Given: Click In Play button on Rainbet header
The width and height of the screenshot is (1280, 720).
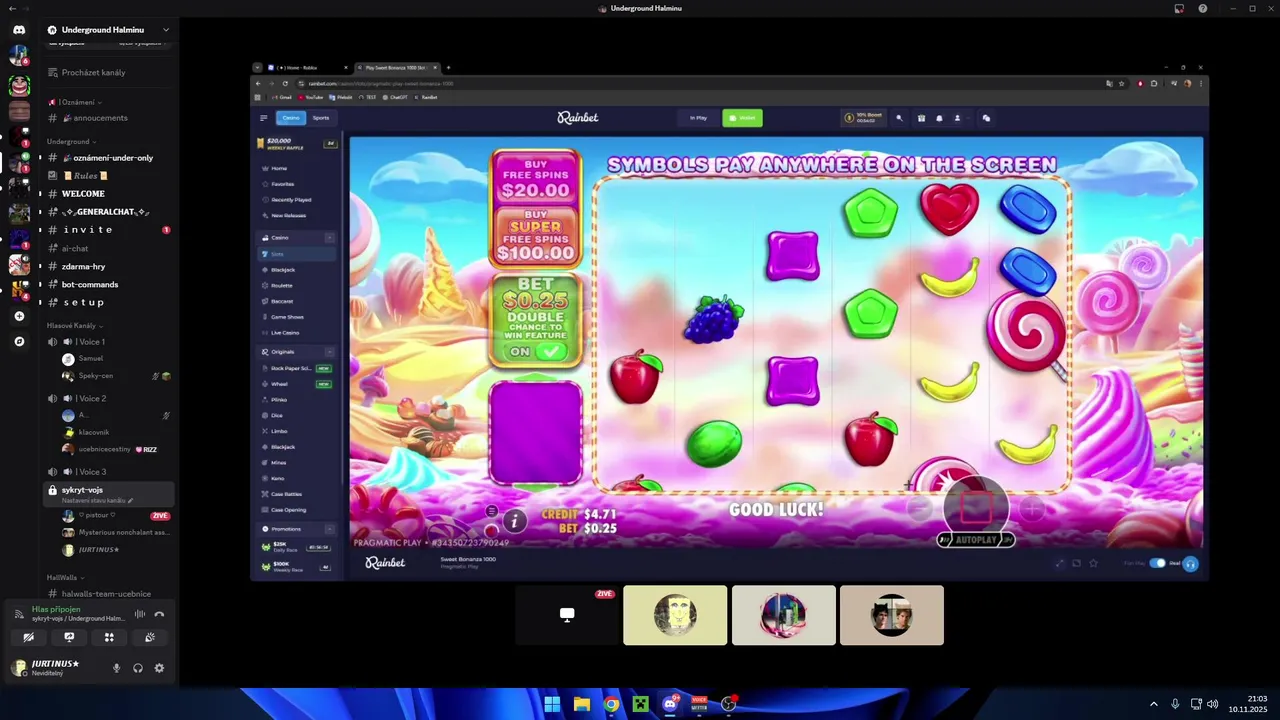Looking at the screenshot, I should point(698,118).
